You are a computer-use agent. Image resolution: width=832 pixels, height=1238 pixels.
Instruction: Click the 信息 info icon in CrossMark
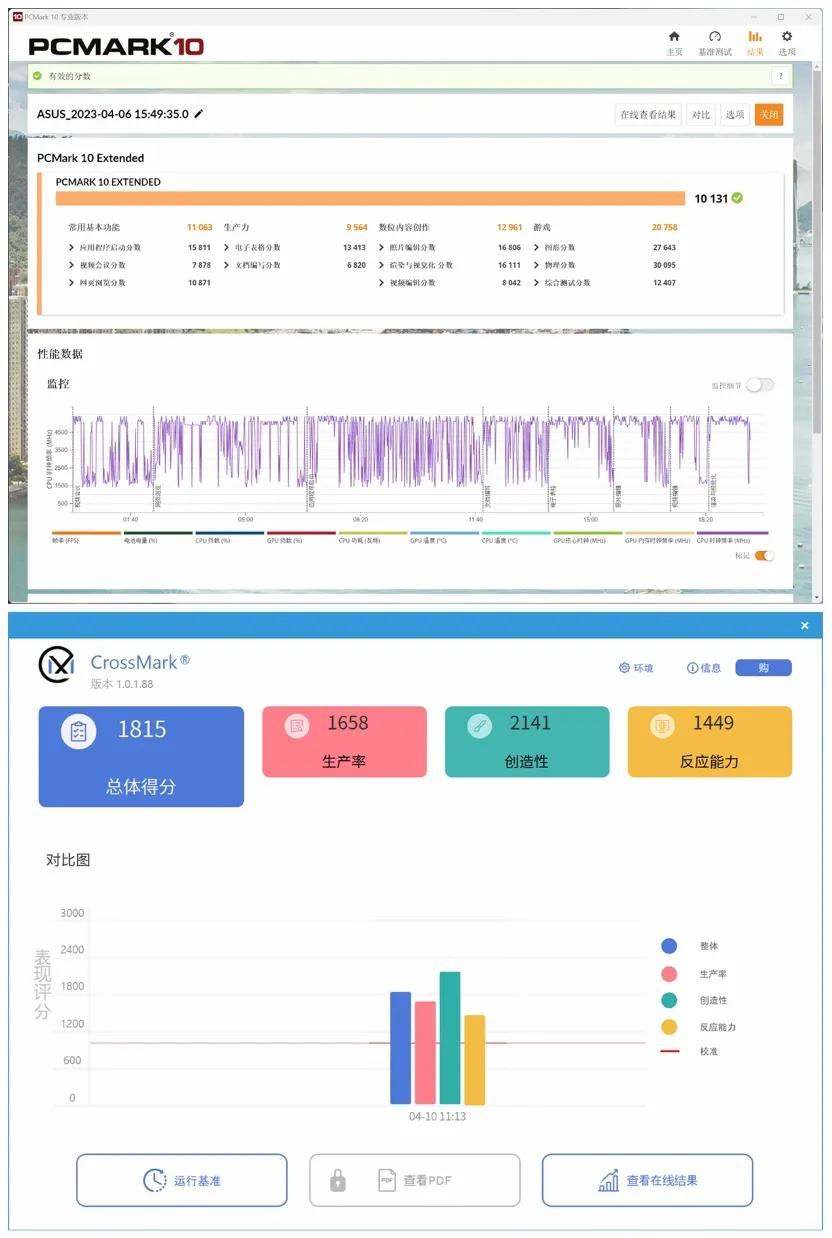(x=692, y=668)
